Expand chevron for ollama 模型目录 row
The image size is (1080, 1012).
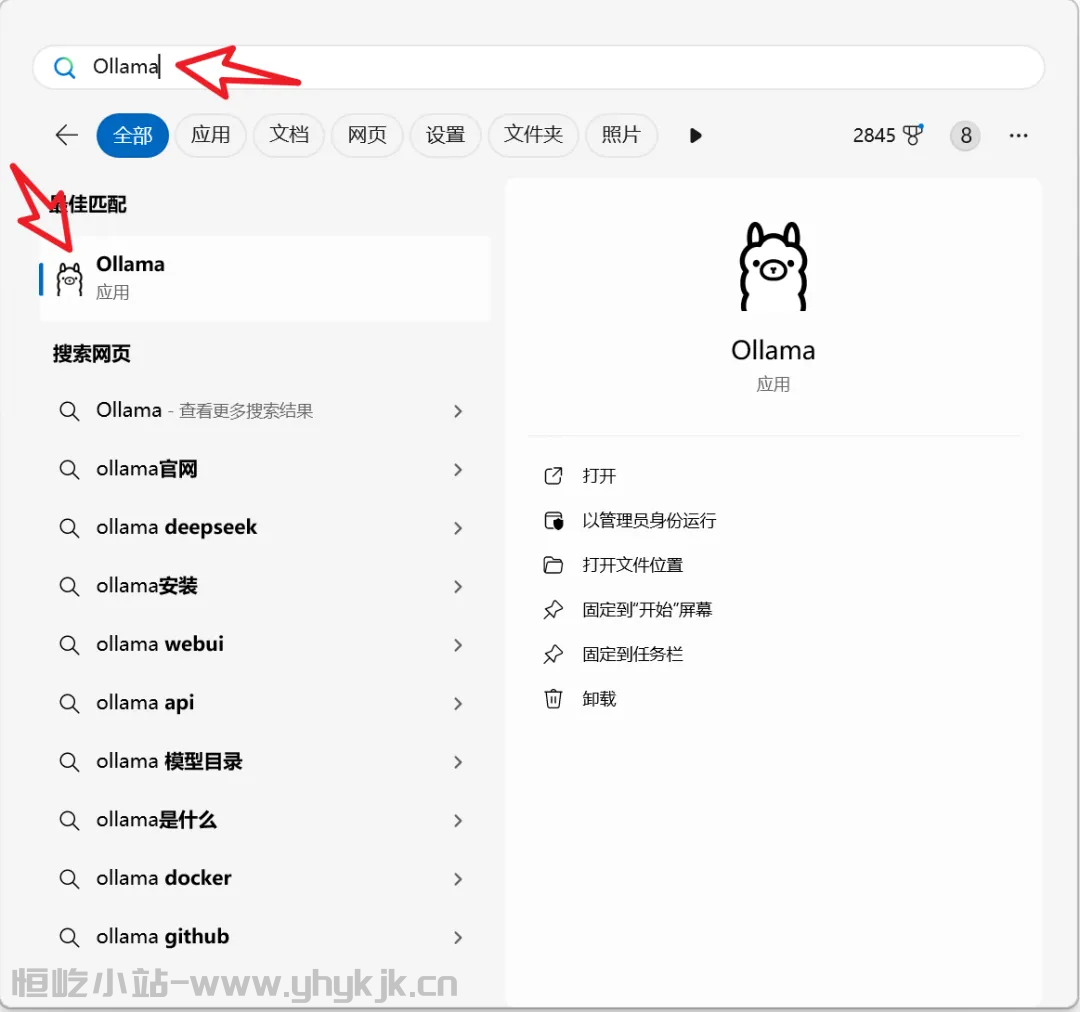458,762
